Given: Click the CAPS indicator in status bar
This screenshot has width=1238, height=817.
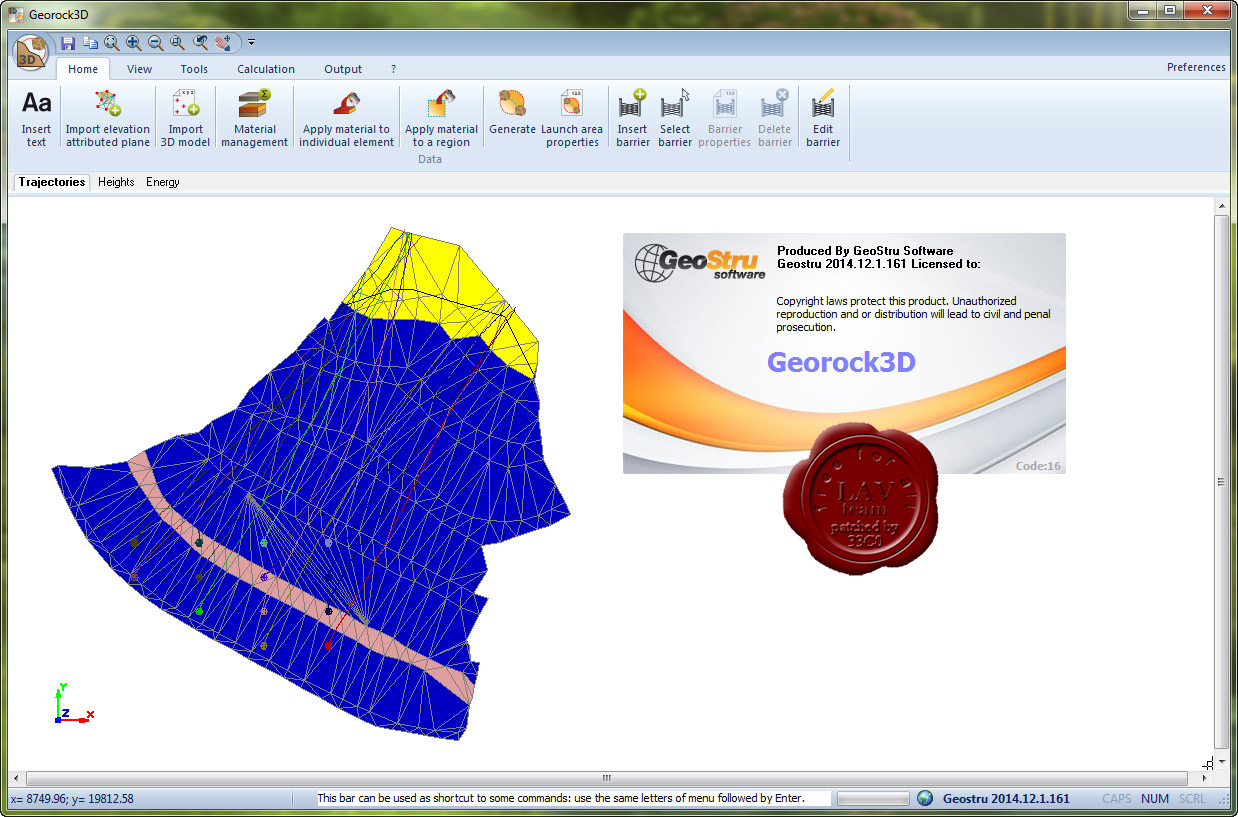Looking at the screenshot, I should (1117, 799).
